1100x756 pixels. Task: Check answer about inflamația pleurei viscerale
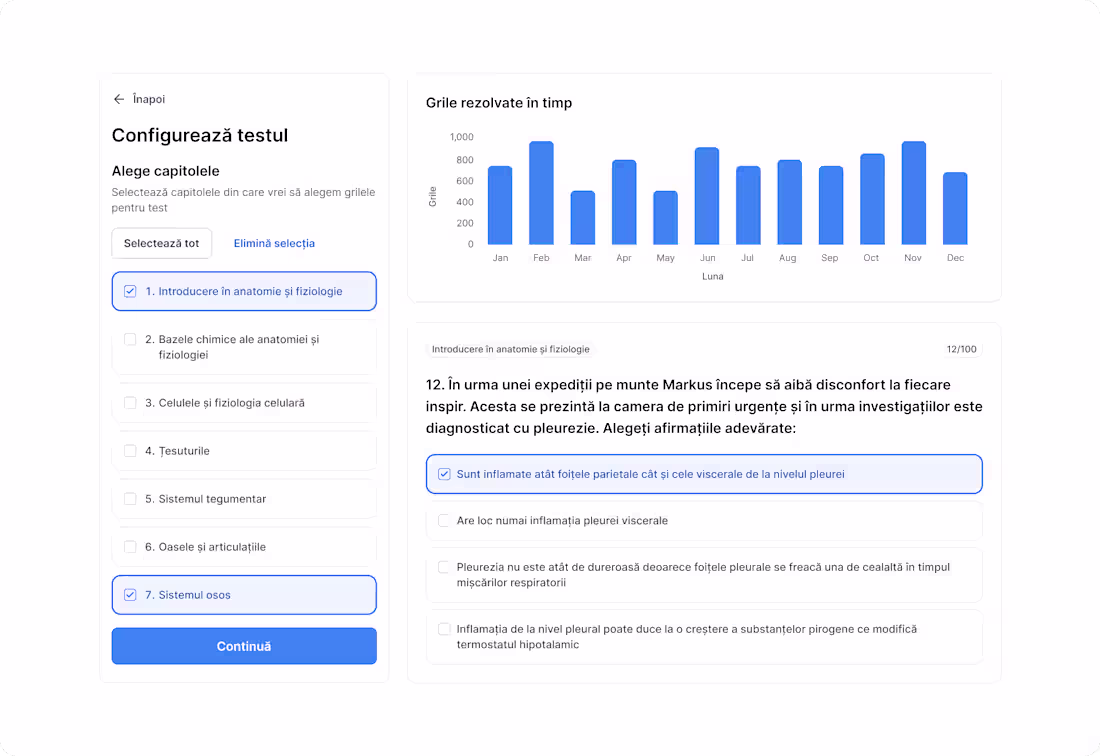(445, 521)
